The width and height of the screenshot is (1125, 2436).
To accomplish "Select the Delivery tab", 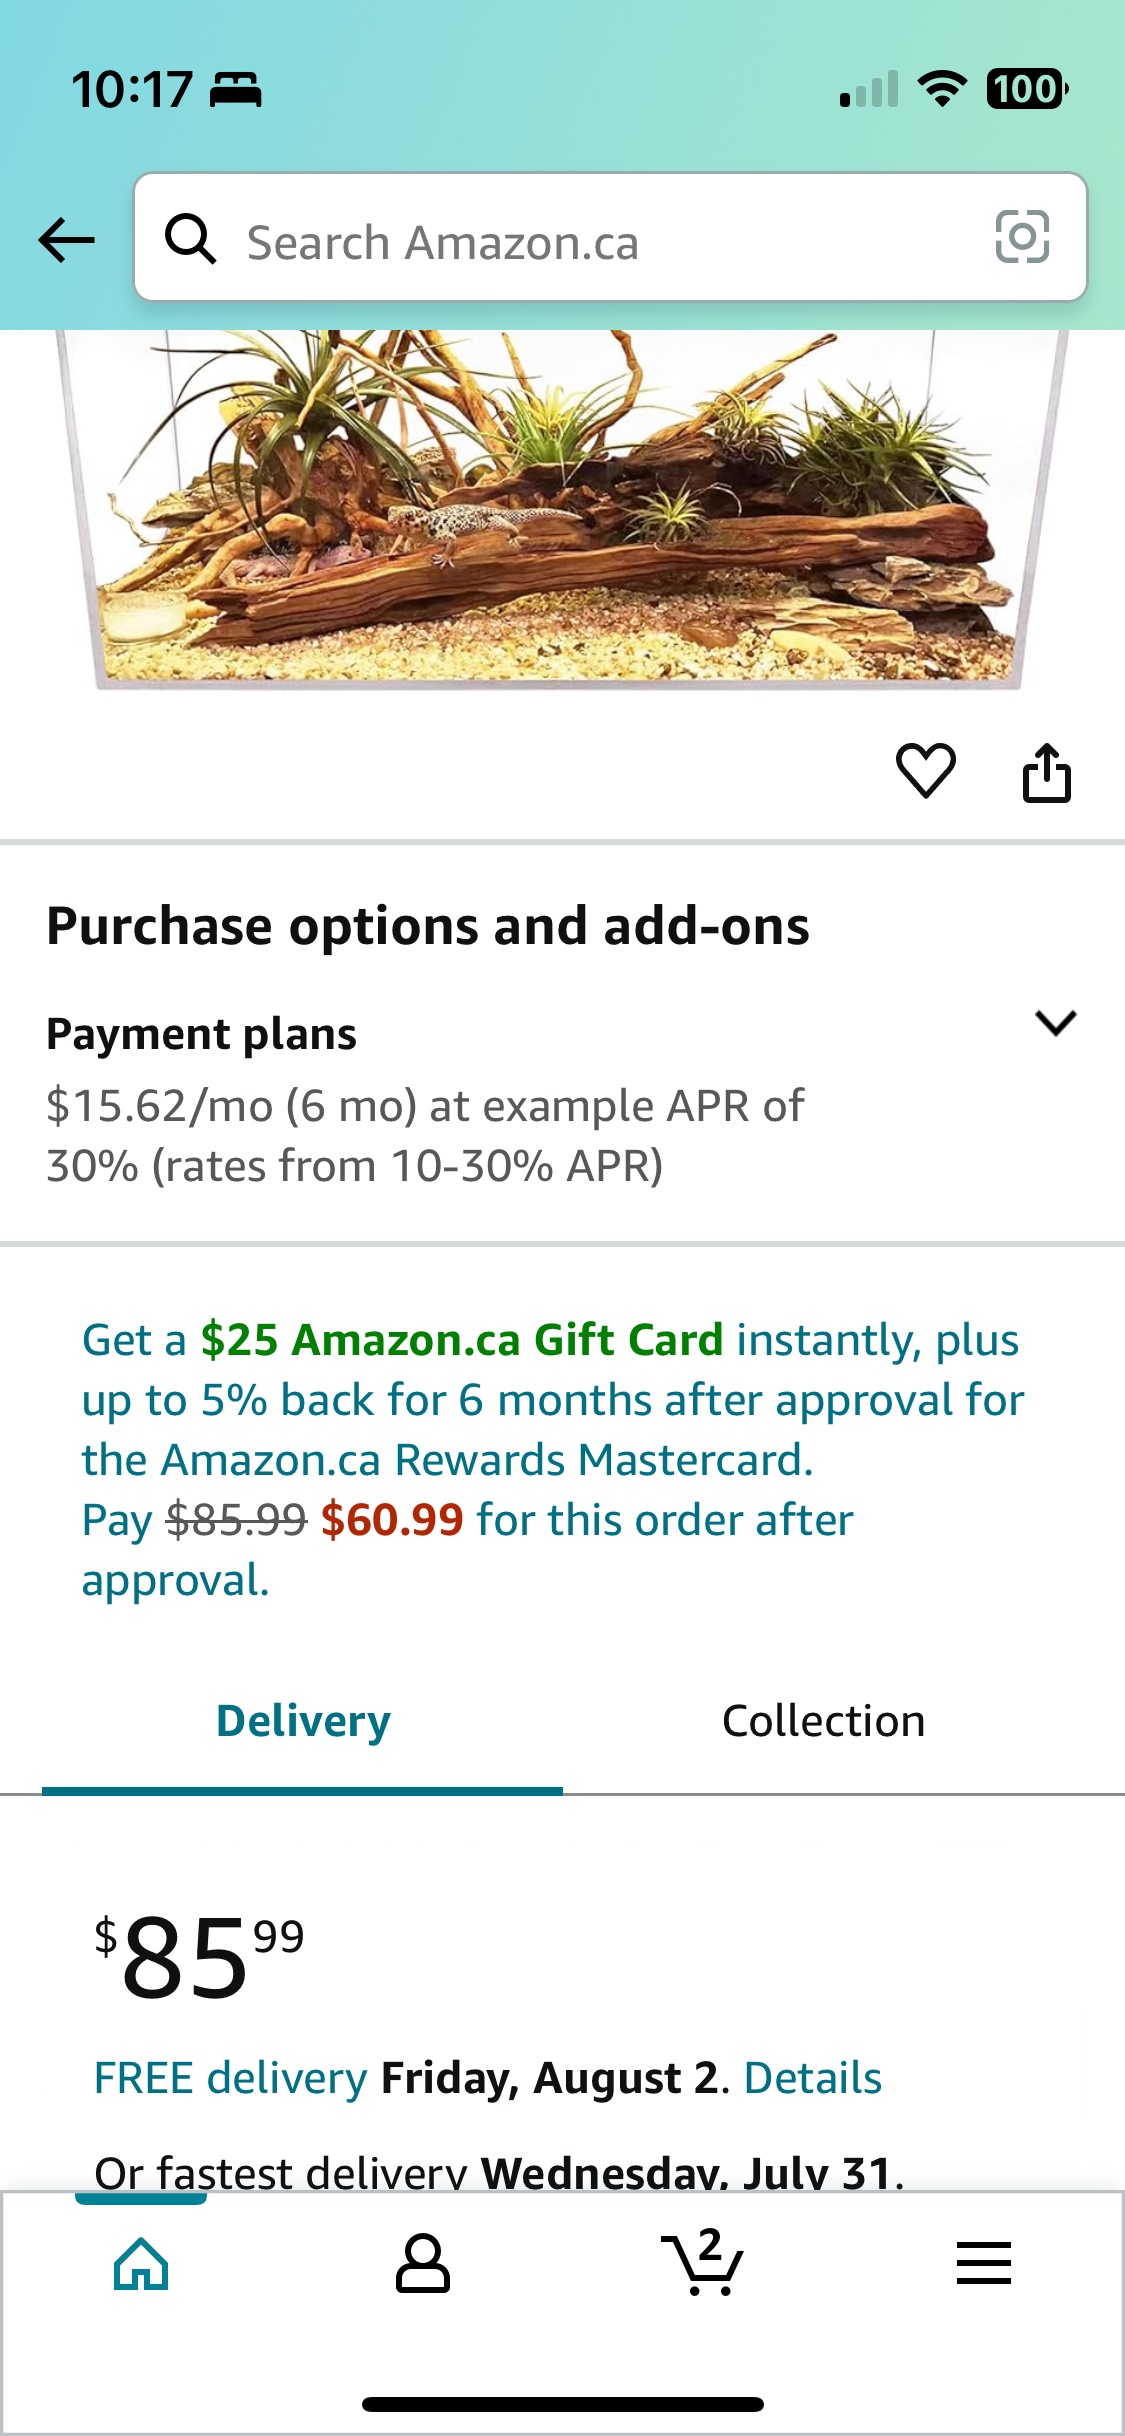I will click(x=303, y=1721).
